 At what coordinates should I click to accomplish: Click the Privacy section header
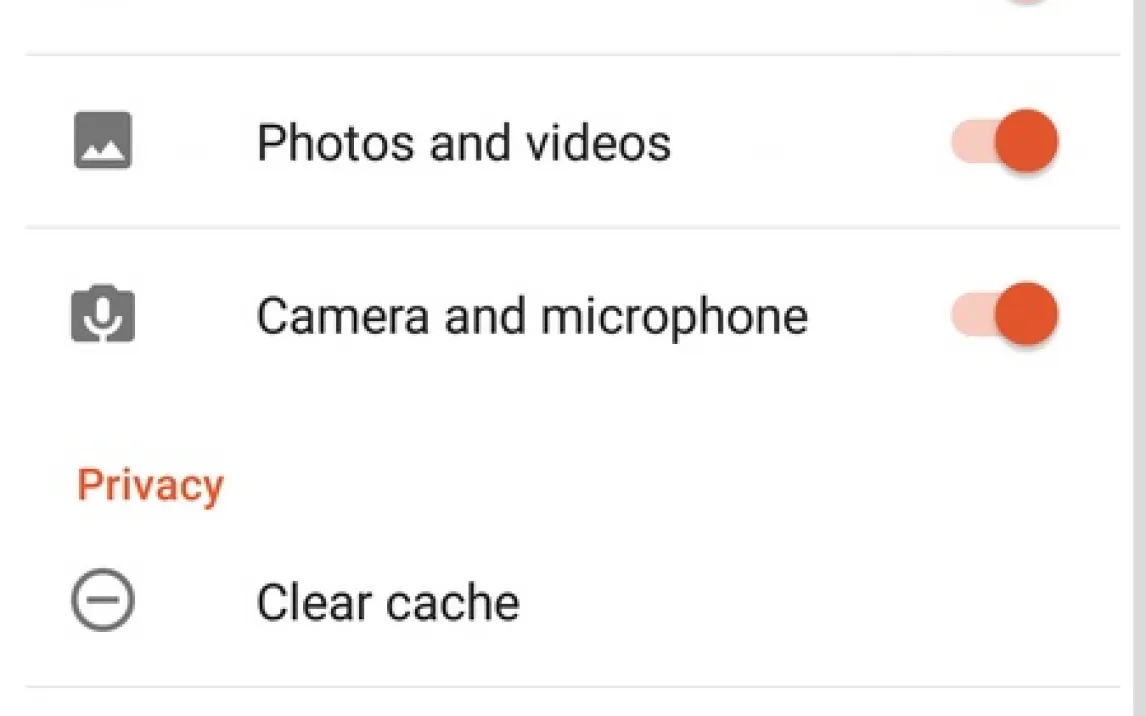tap(150, 486)
